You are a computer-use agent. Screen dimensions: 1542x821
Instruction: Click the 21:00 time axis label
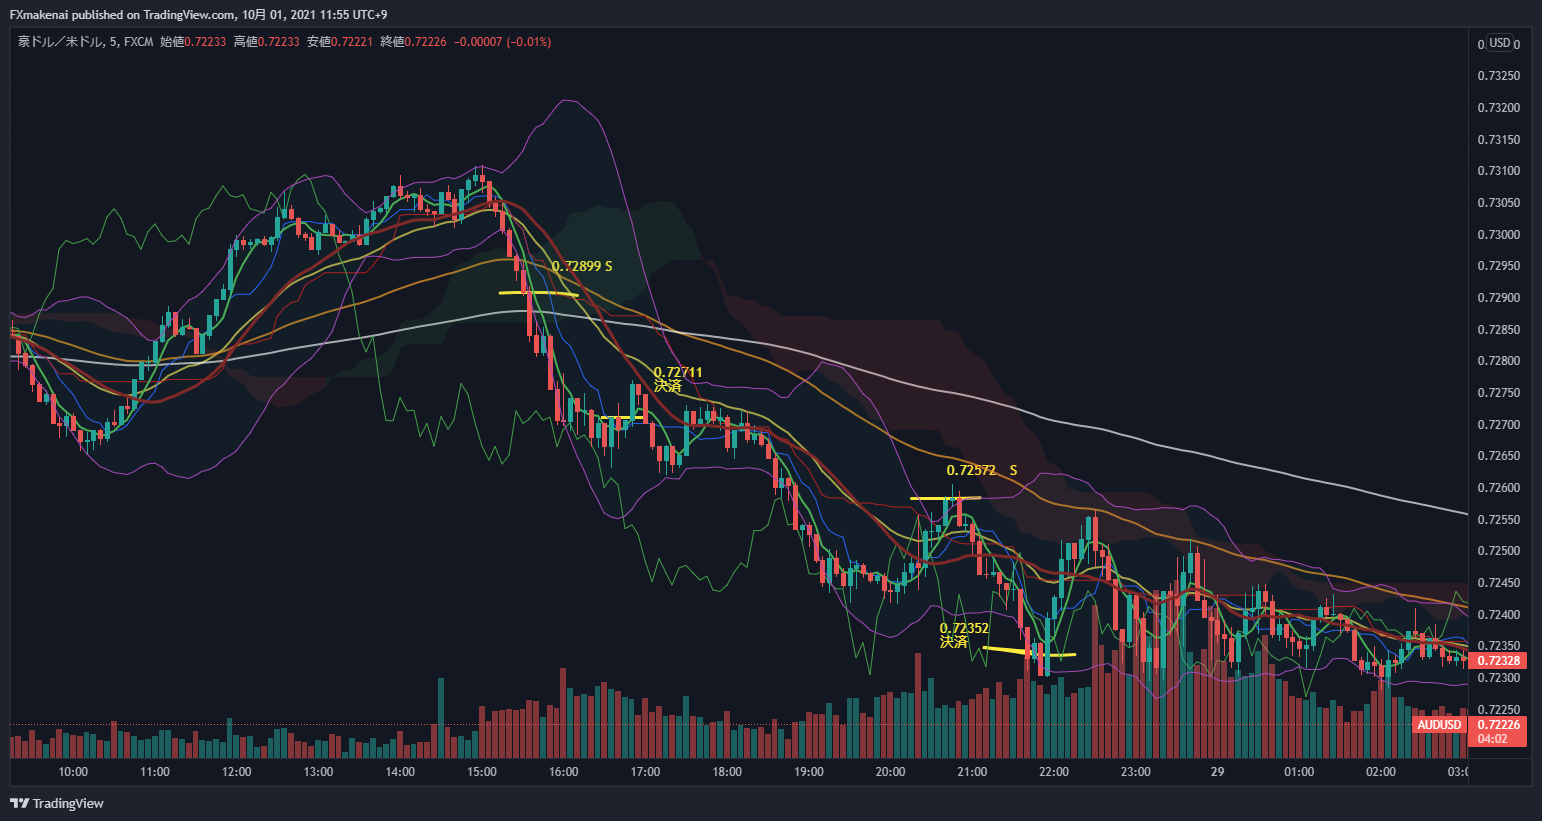point(972,772)
